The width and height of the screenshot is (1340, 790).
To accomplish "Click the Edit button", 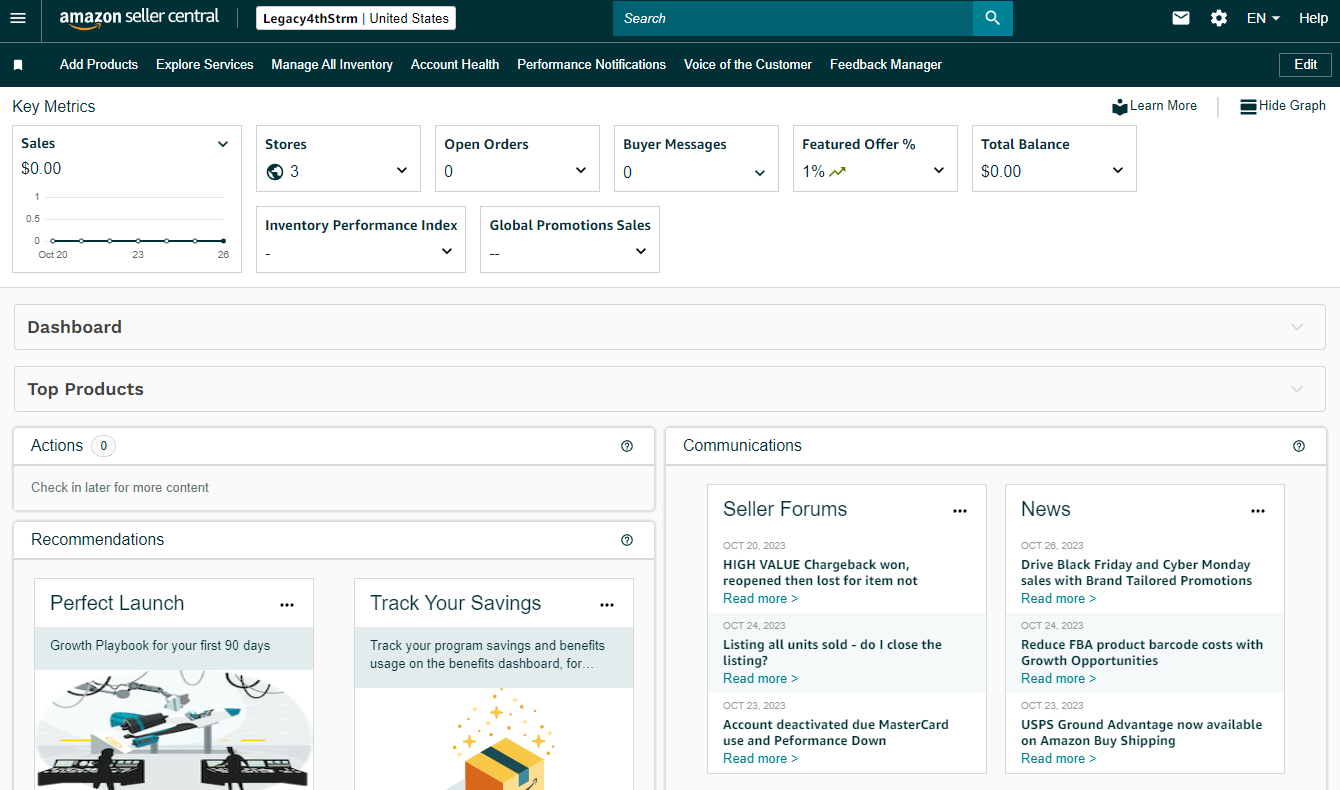I will pos(1305,65).
